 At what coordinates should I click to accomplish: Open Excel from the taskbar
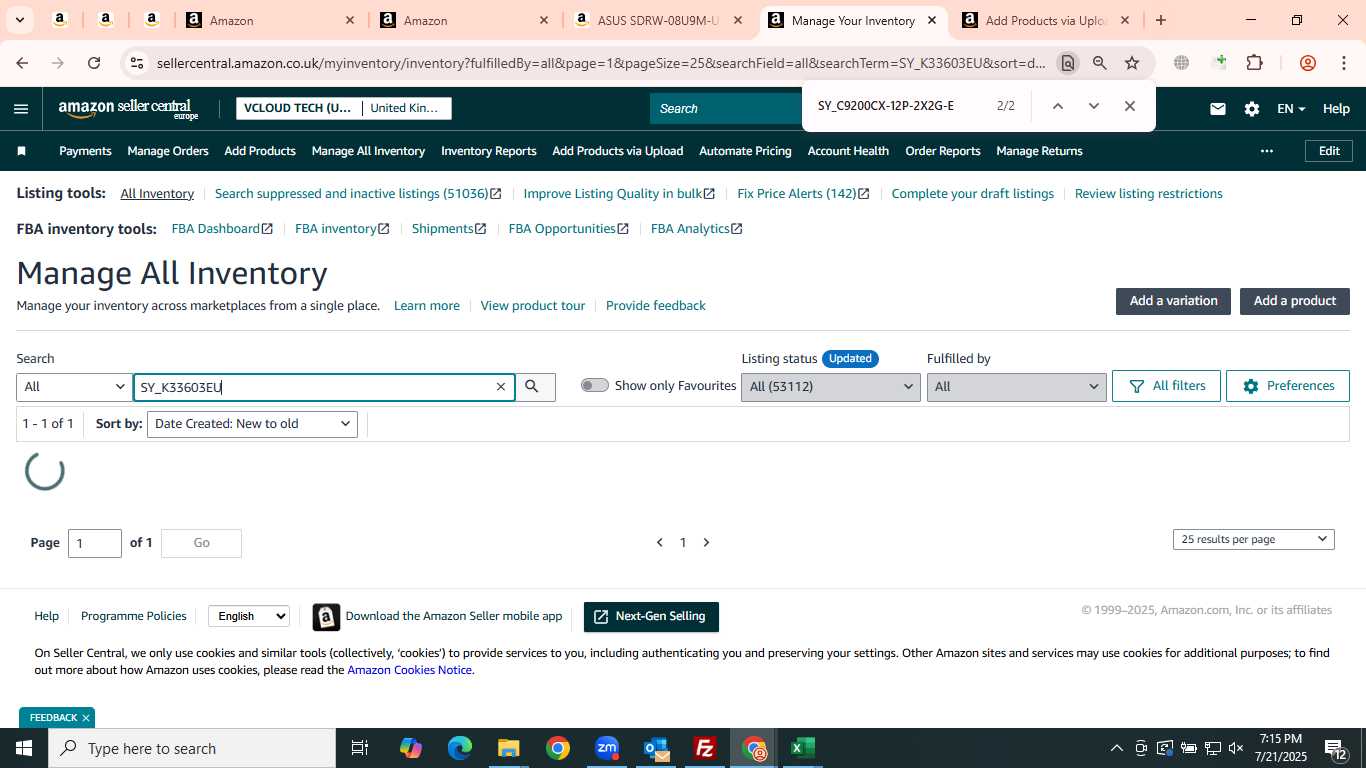pos(803,748)
